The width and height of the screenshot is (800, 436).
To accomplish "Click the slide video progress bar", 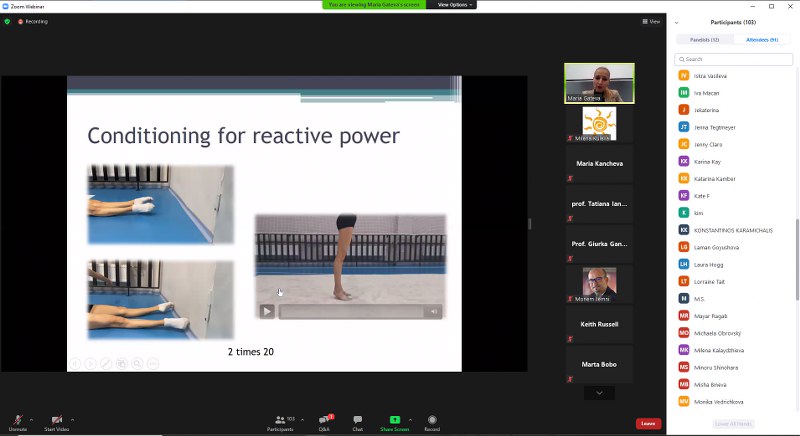I will (351, 312).
